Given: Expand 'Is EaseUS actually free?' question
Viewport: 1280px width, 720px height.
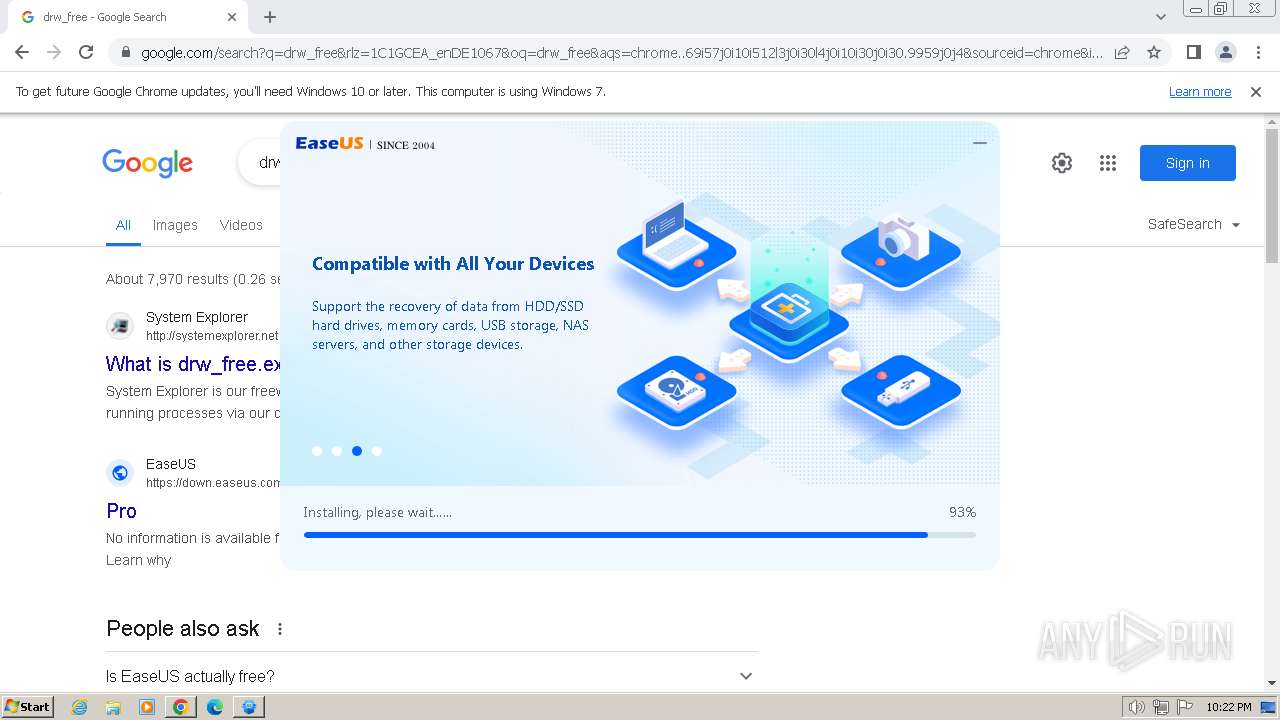Looking at the screenshot, I should pyautogui.click(x=432, y=676).
